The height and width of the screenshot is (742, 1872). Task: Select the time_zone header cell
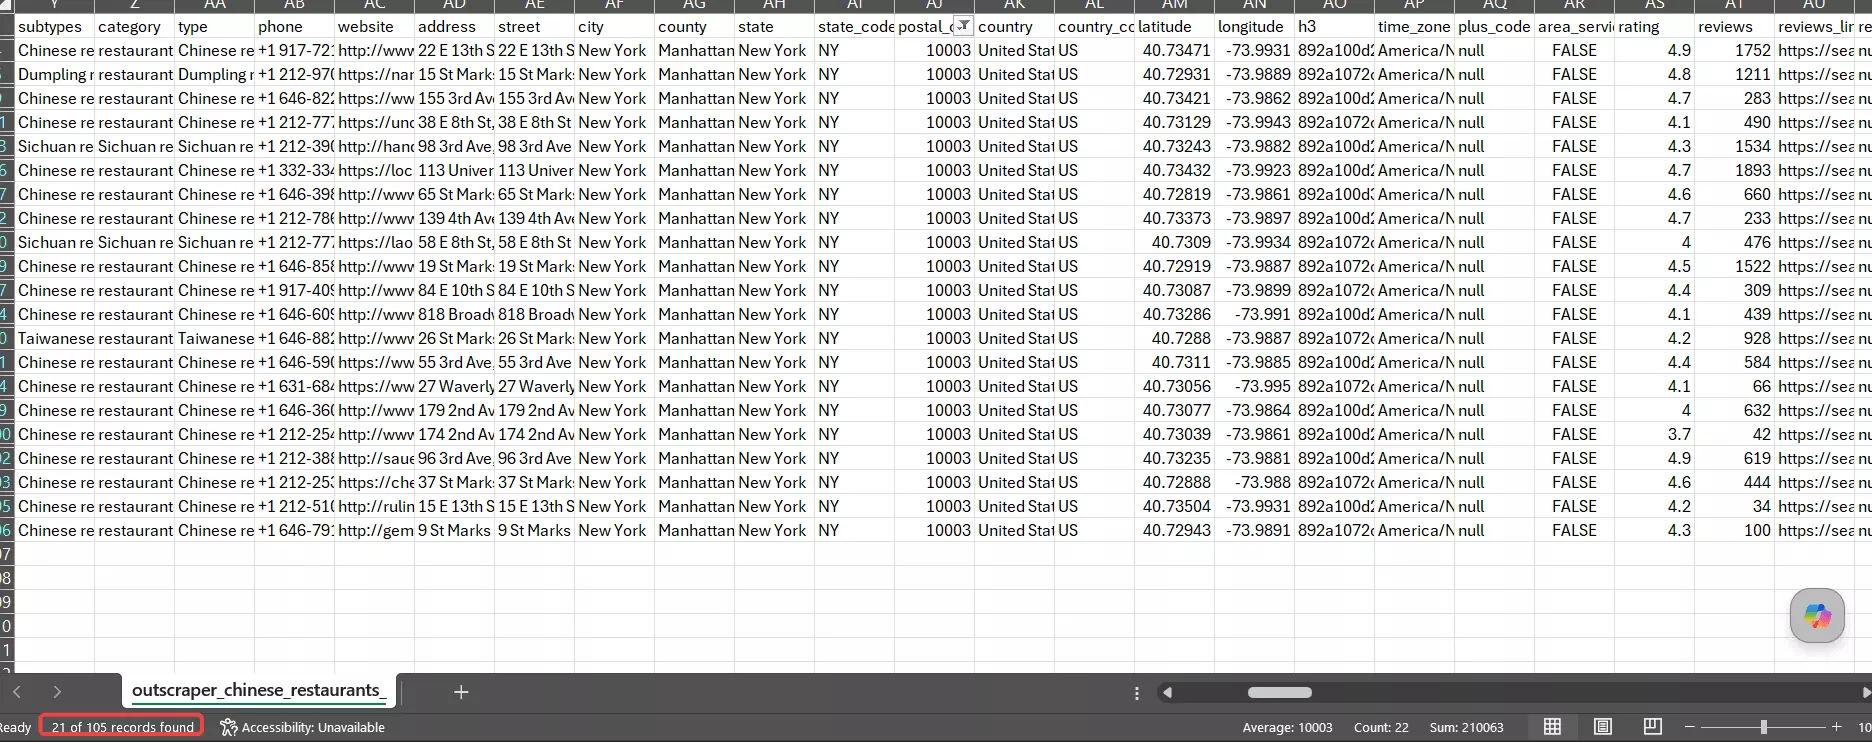coord(1414,26)
